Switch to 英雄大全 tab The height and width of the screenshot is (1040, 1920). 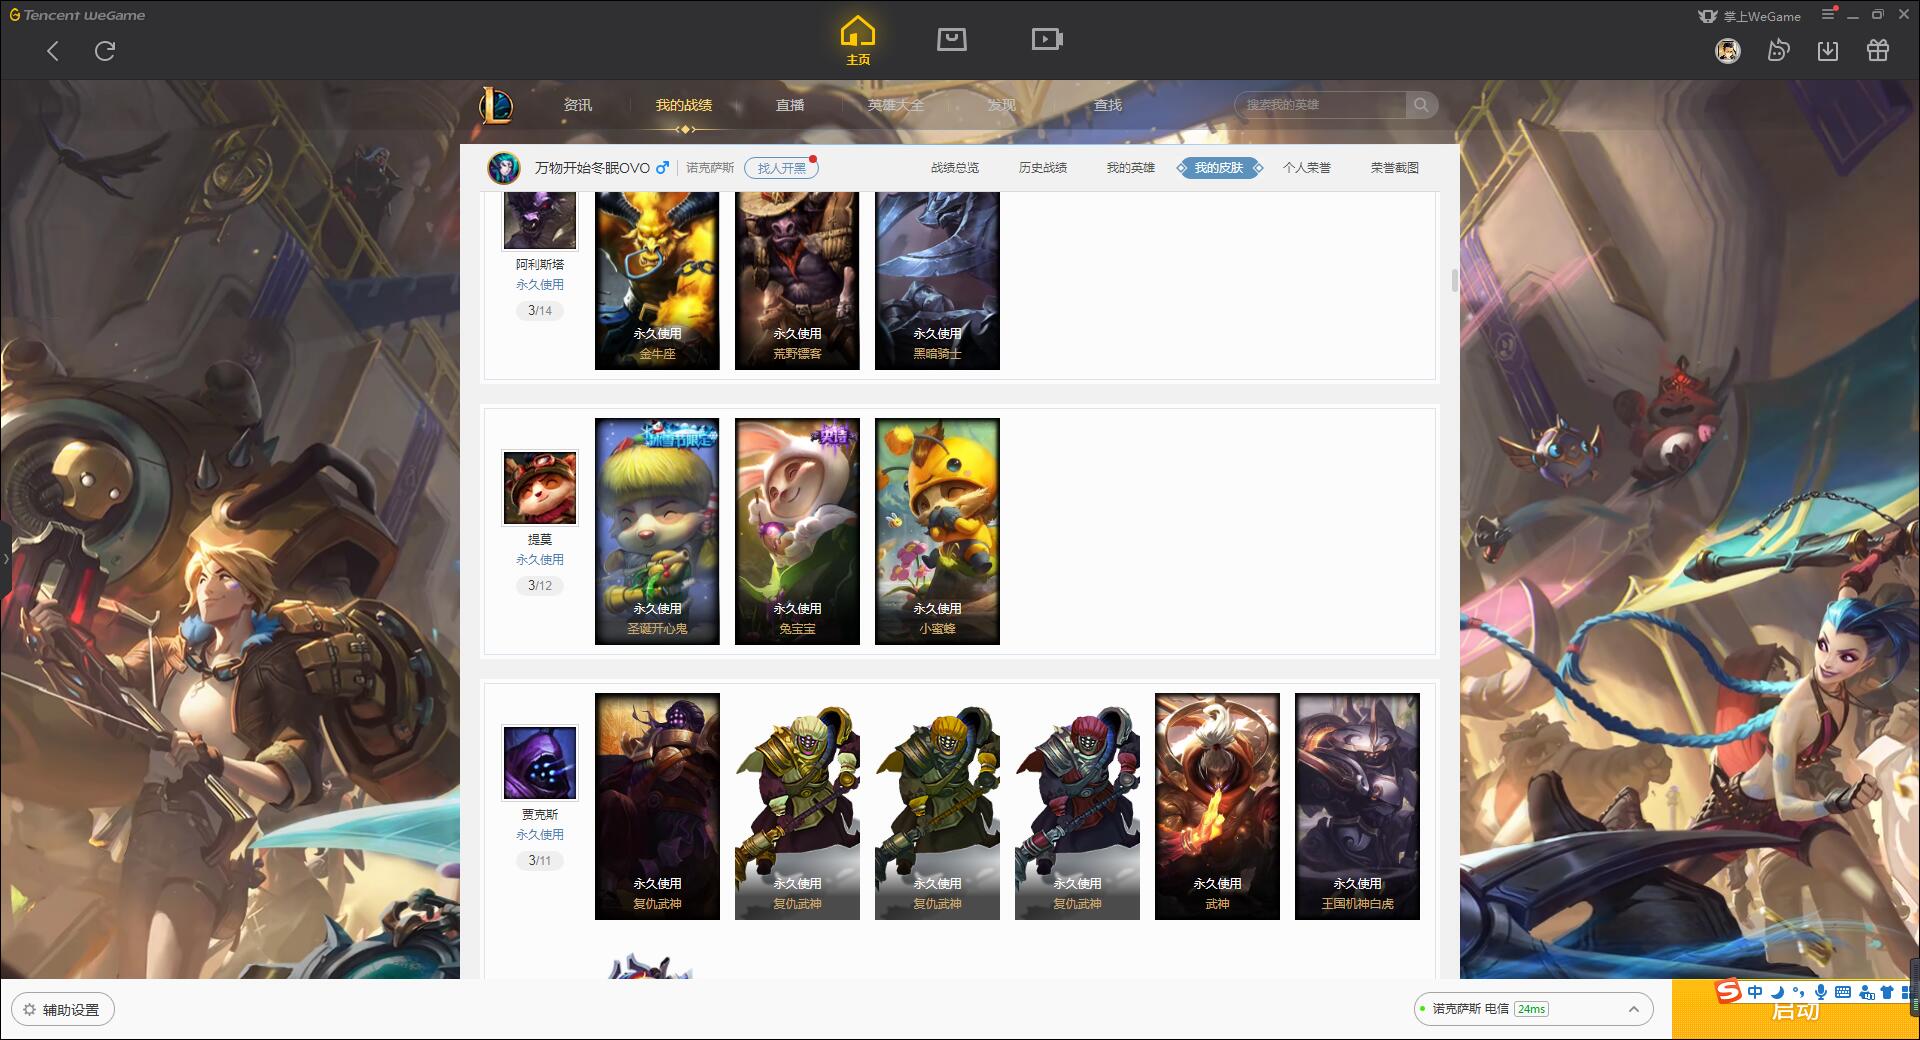click(x=896, y=105)
